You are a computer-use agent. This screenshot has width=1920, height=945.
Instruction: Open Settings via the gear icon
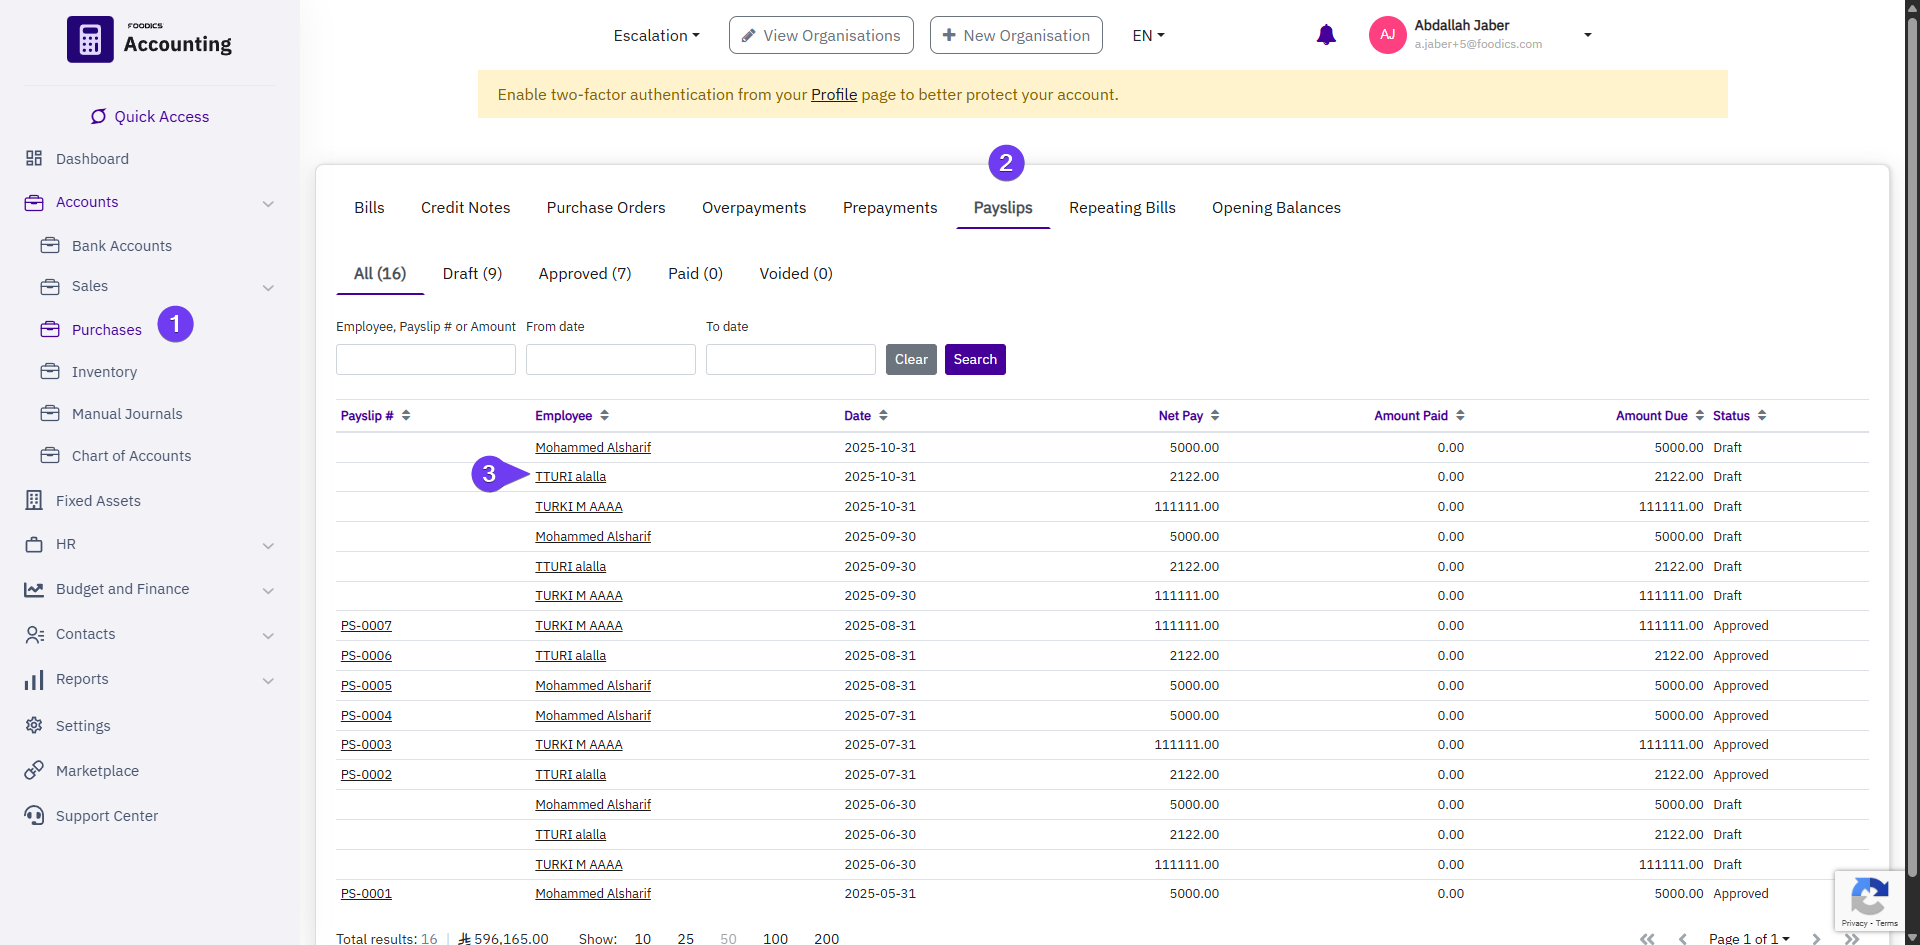click(x=34, y=725)
